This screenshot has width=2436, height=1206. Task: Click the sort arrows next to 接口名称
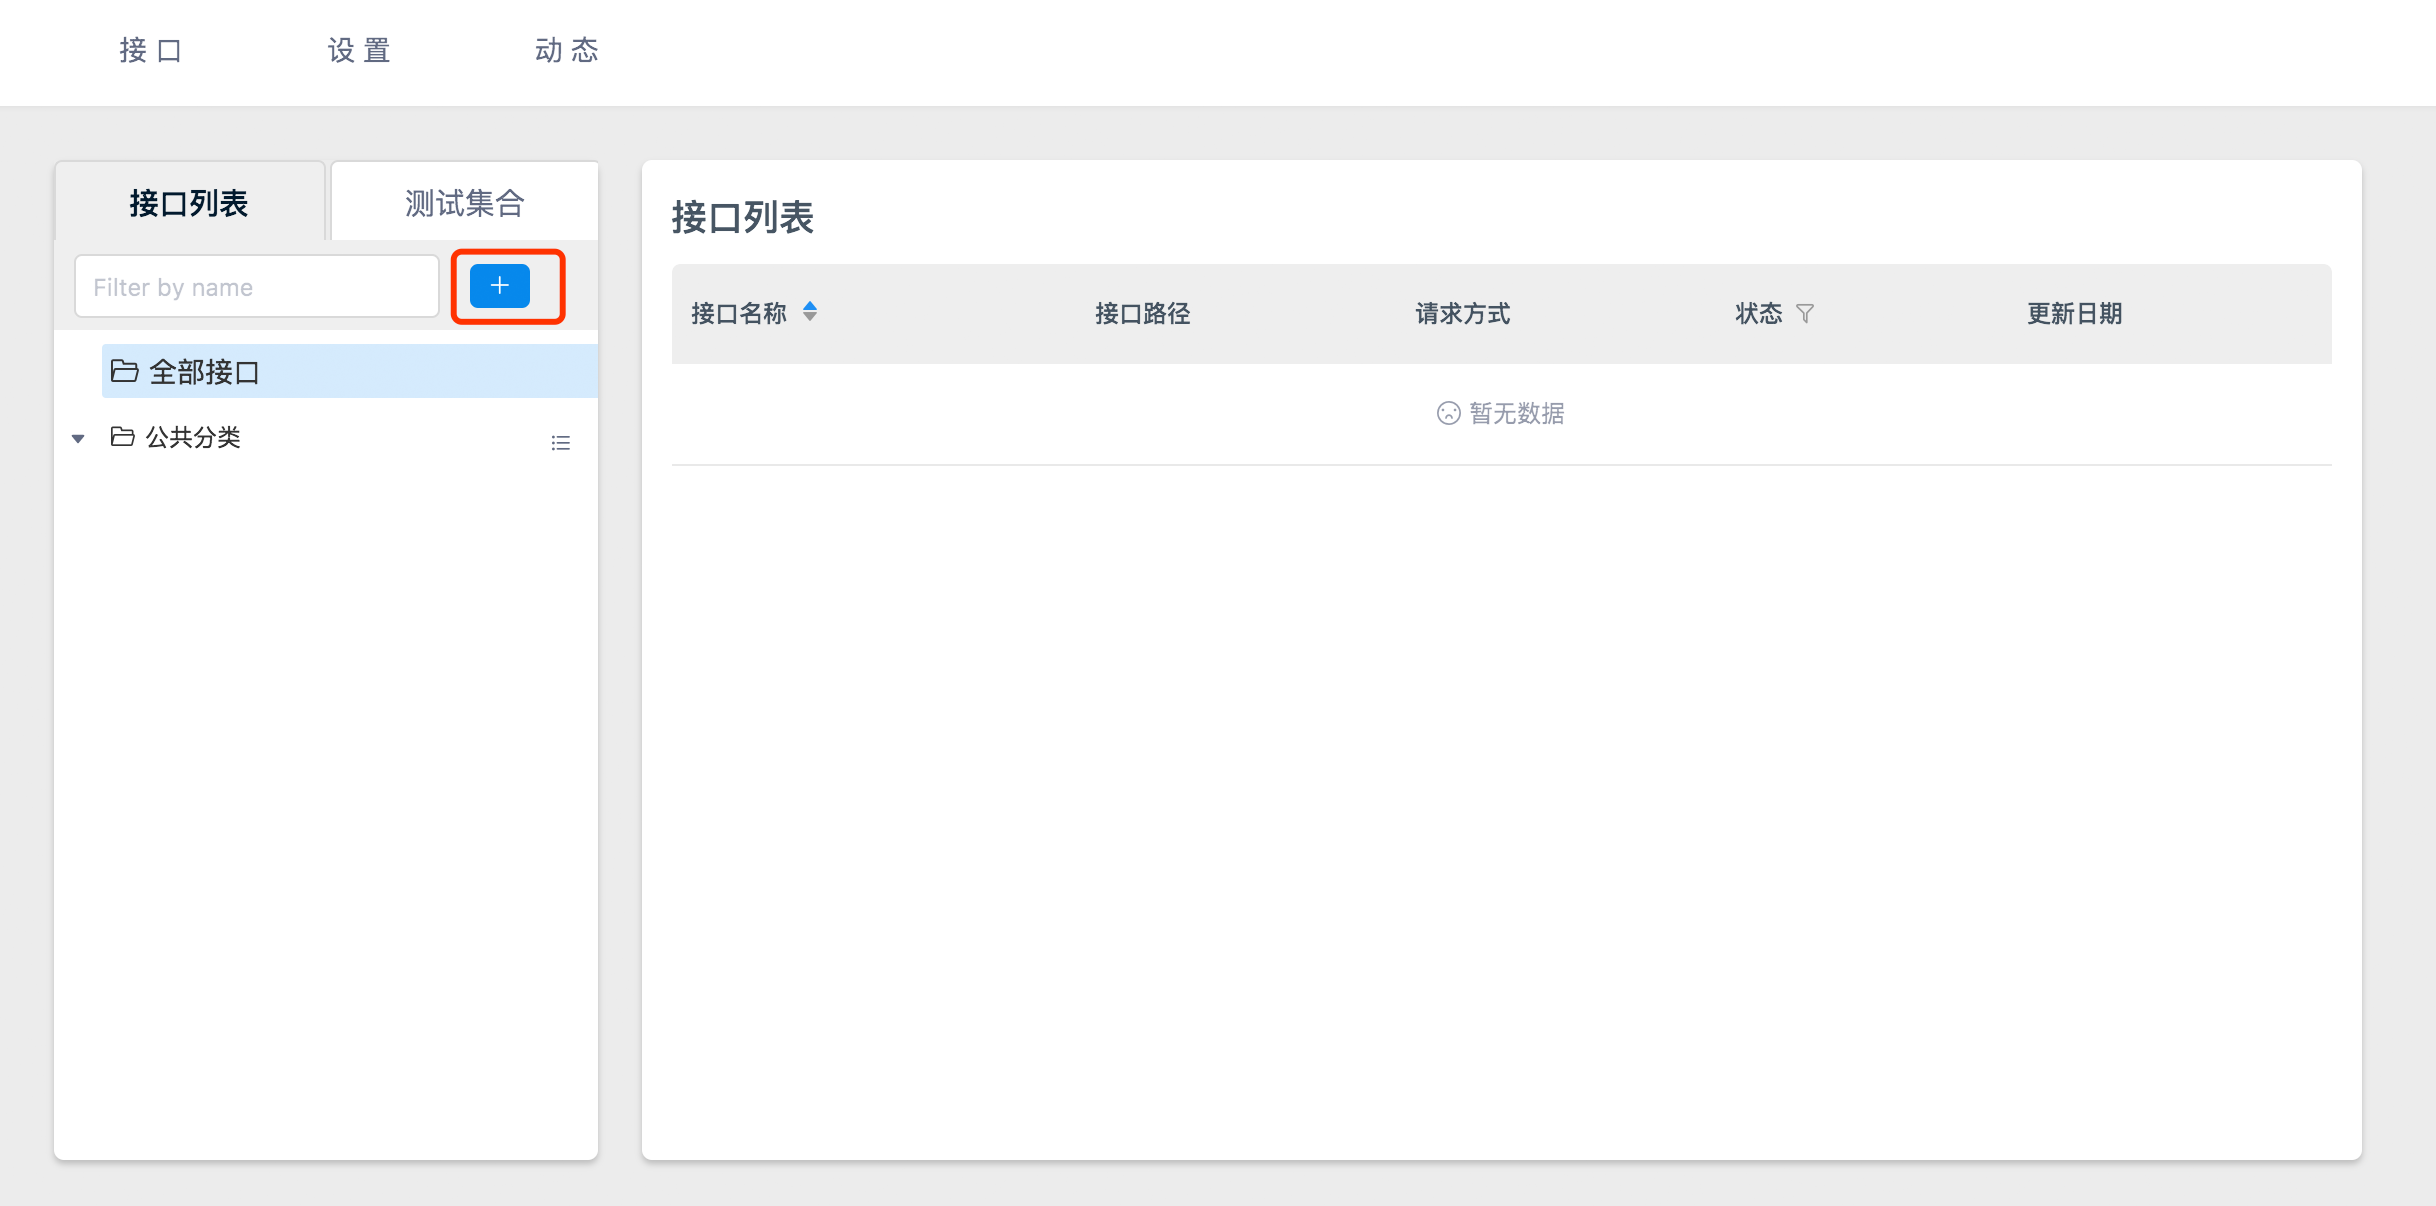click(x=810, y=312)
